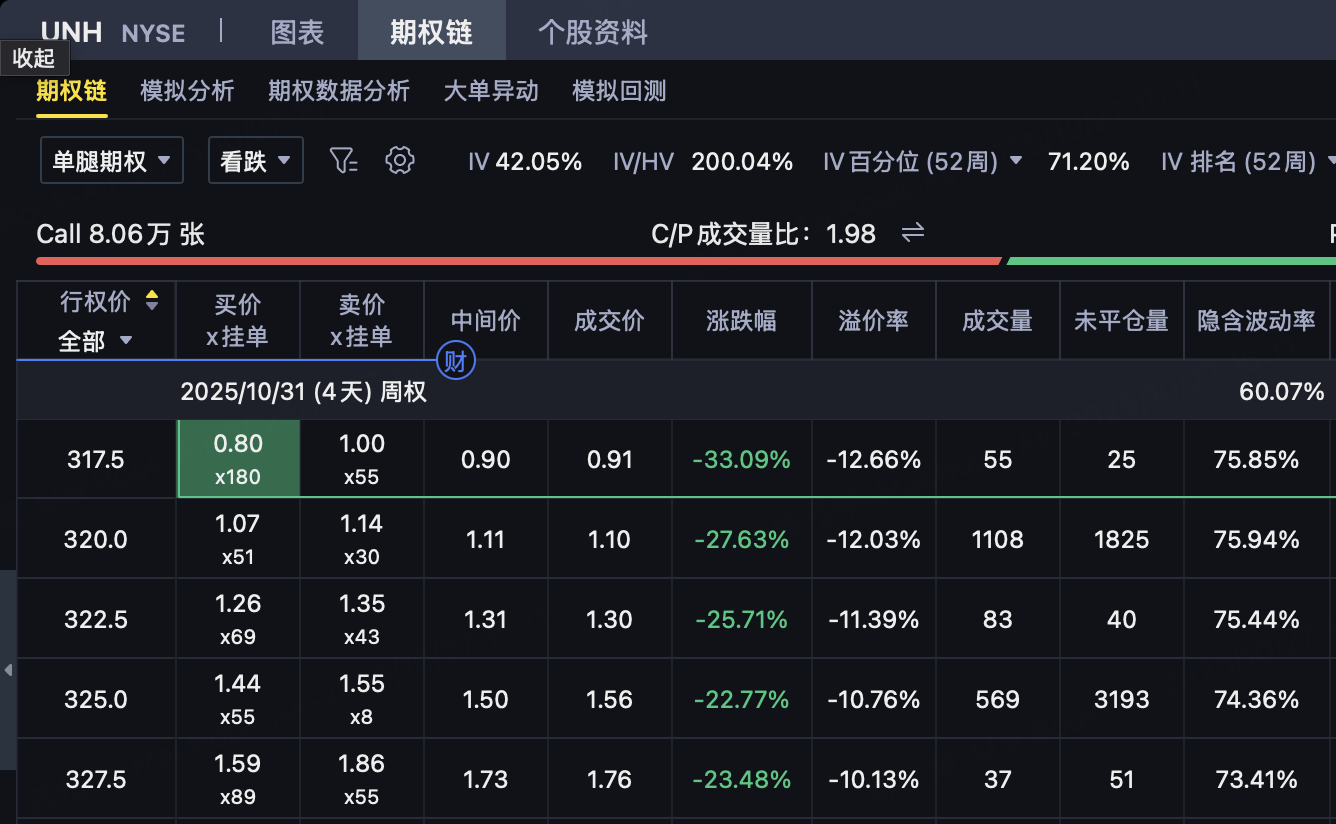Click the 1.59 bid price for strike 327.5
The width and height of the screenshot is (1336, 824).
(238, 764)
